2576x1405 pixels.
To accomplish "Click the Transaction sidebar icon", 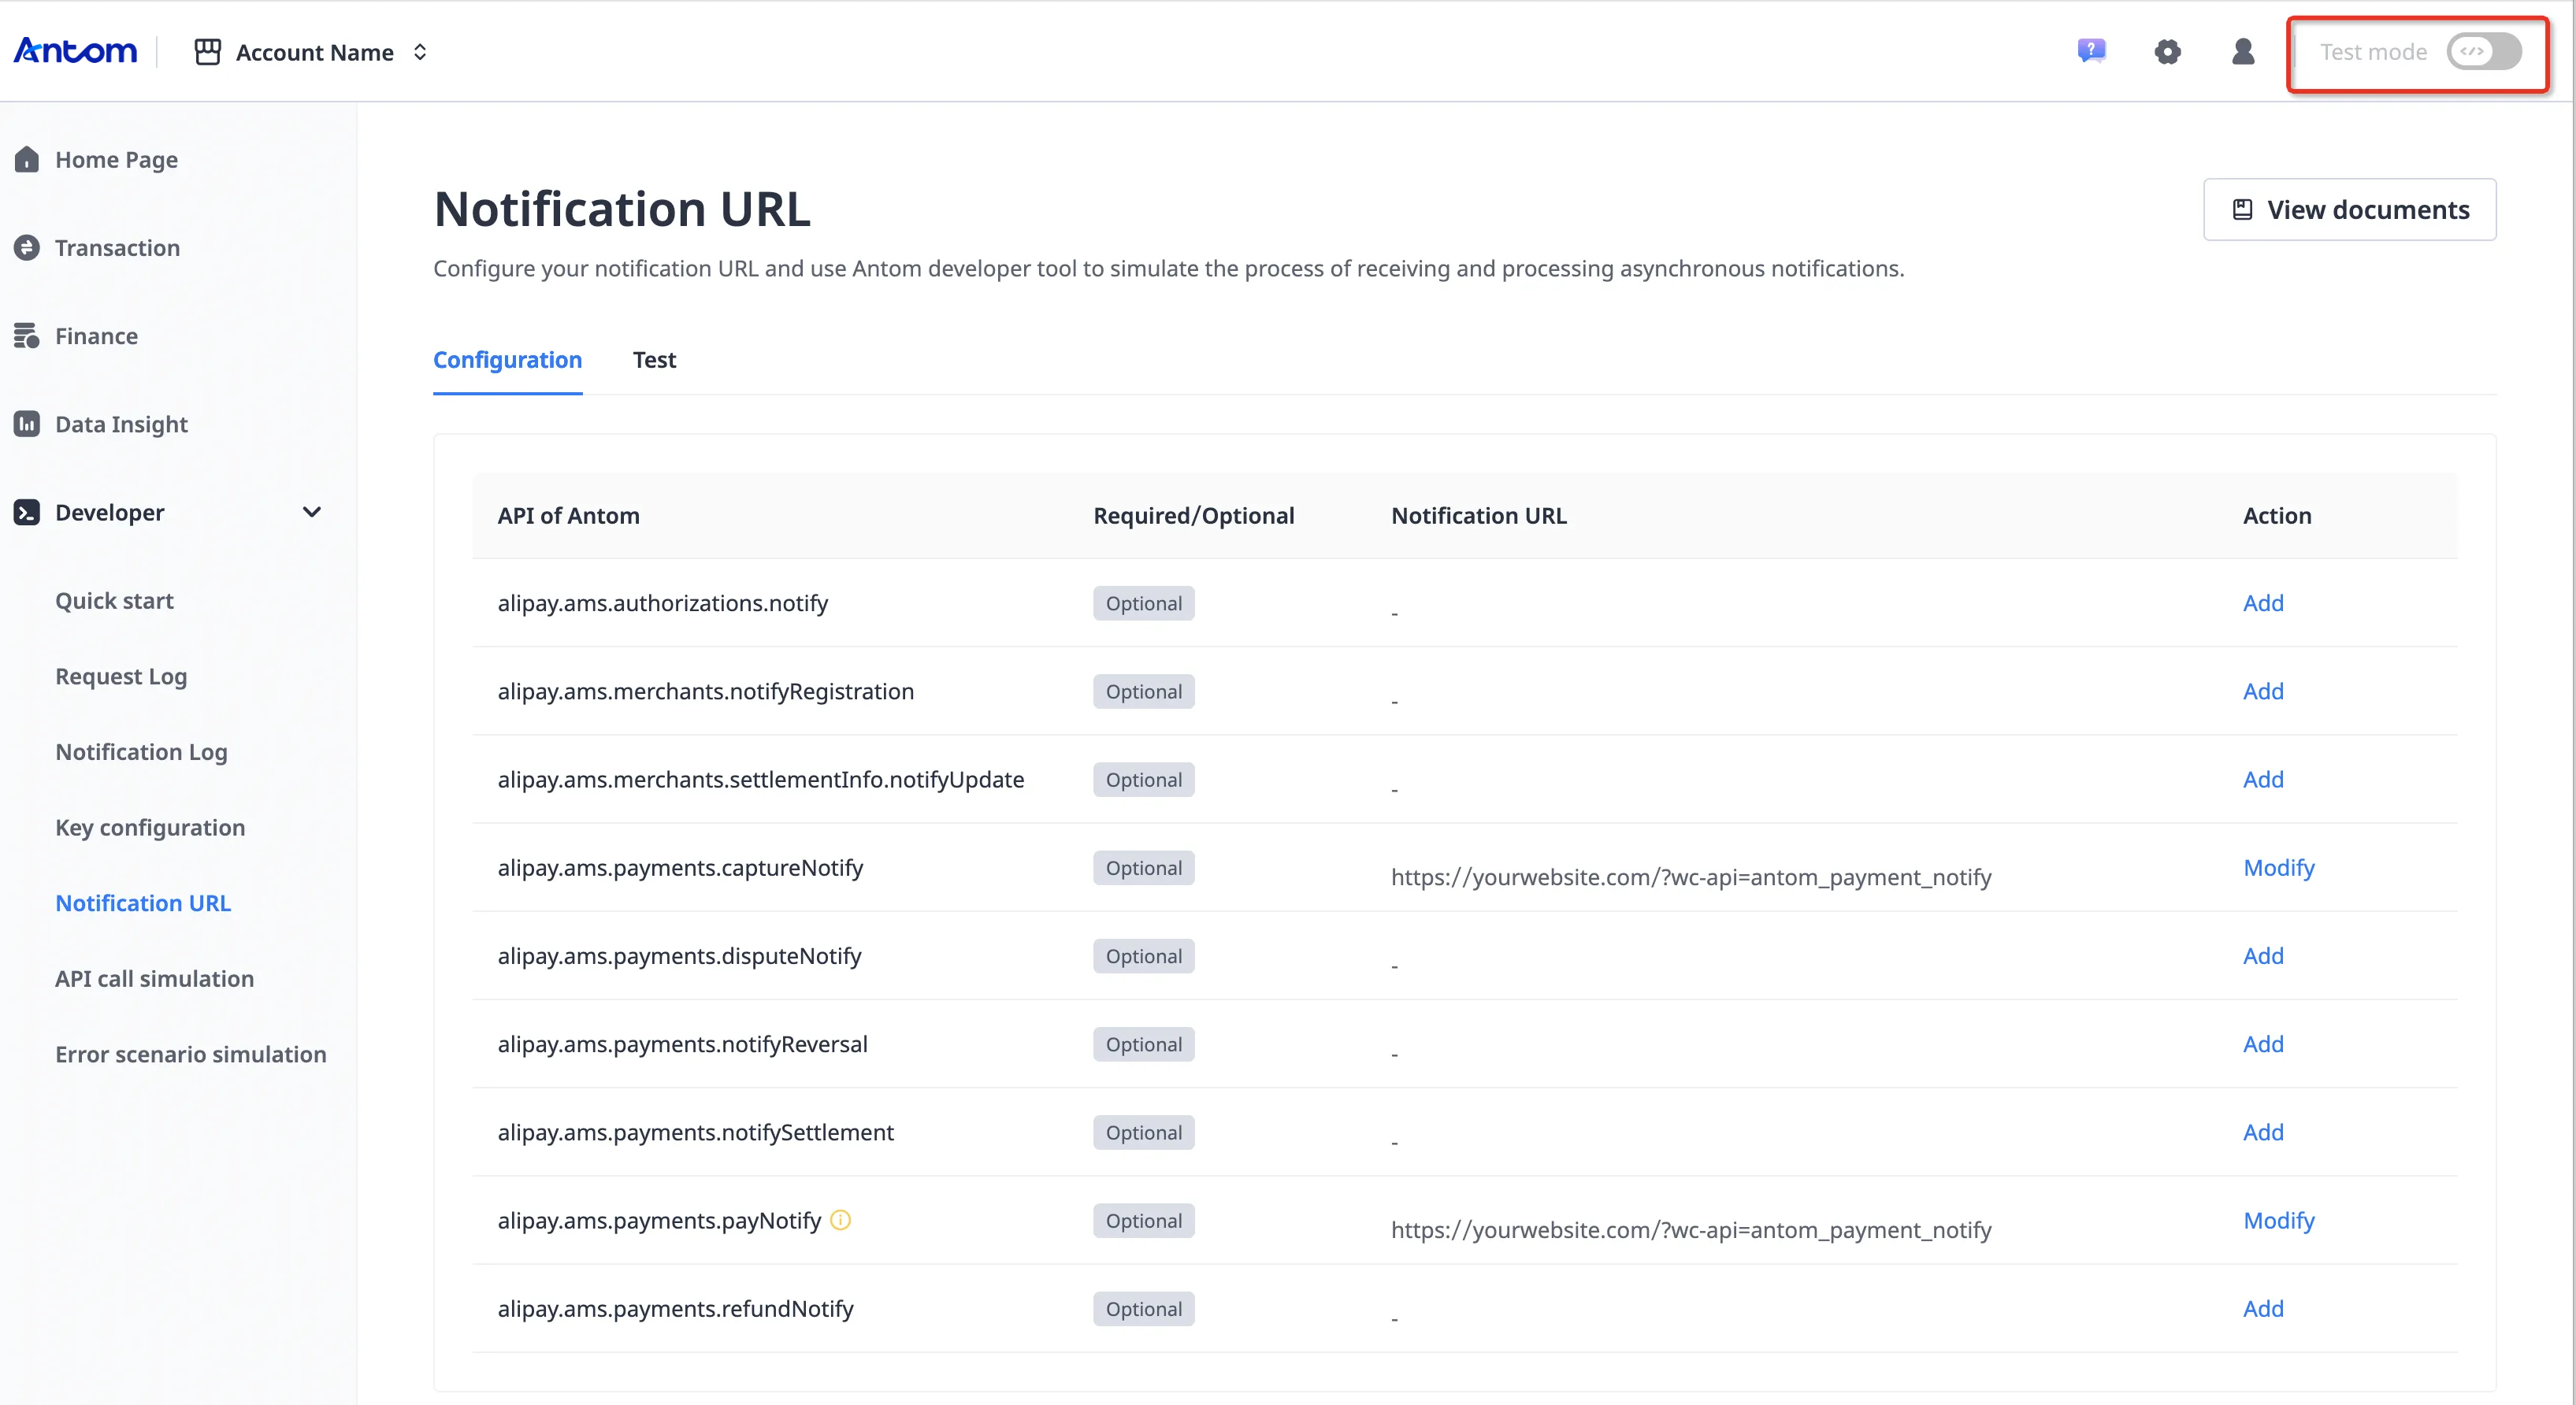I will tap(27, 248).
